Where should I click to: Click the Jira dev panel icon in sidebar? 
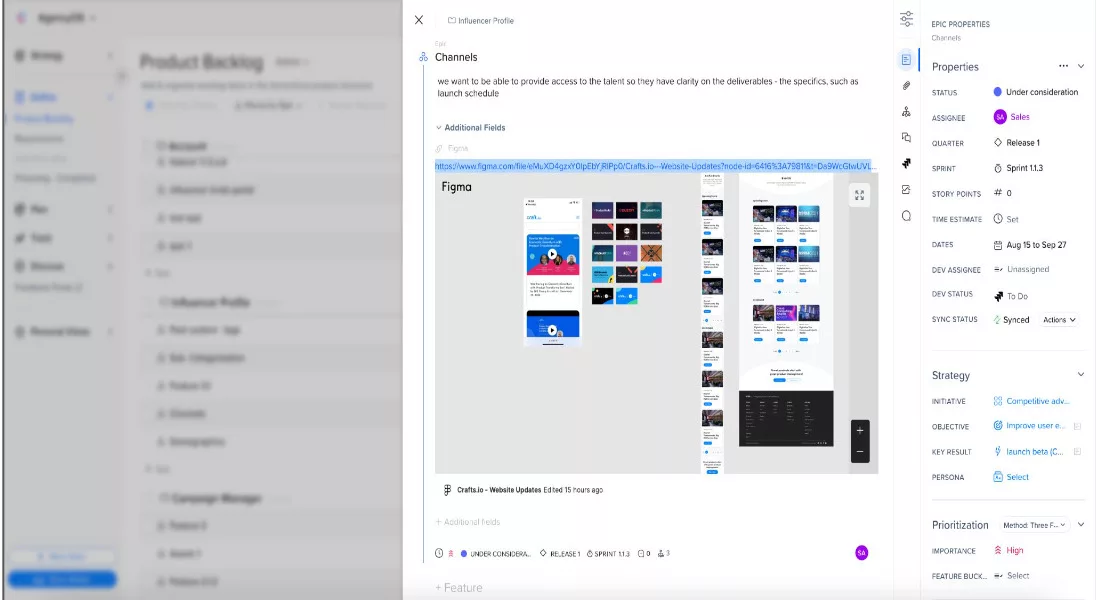906,163
